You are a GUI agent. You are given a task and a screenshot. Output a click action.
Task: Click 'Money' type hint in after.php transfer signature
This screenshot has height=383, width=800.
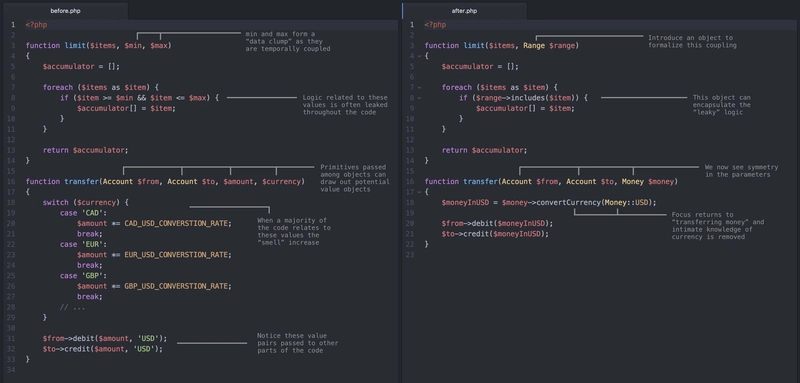(632, 182)
